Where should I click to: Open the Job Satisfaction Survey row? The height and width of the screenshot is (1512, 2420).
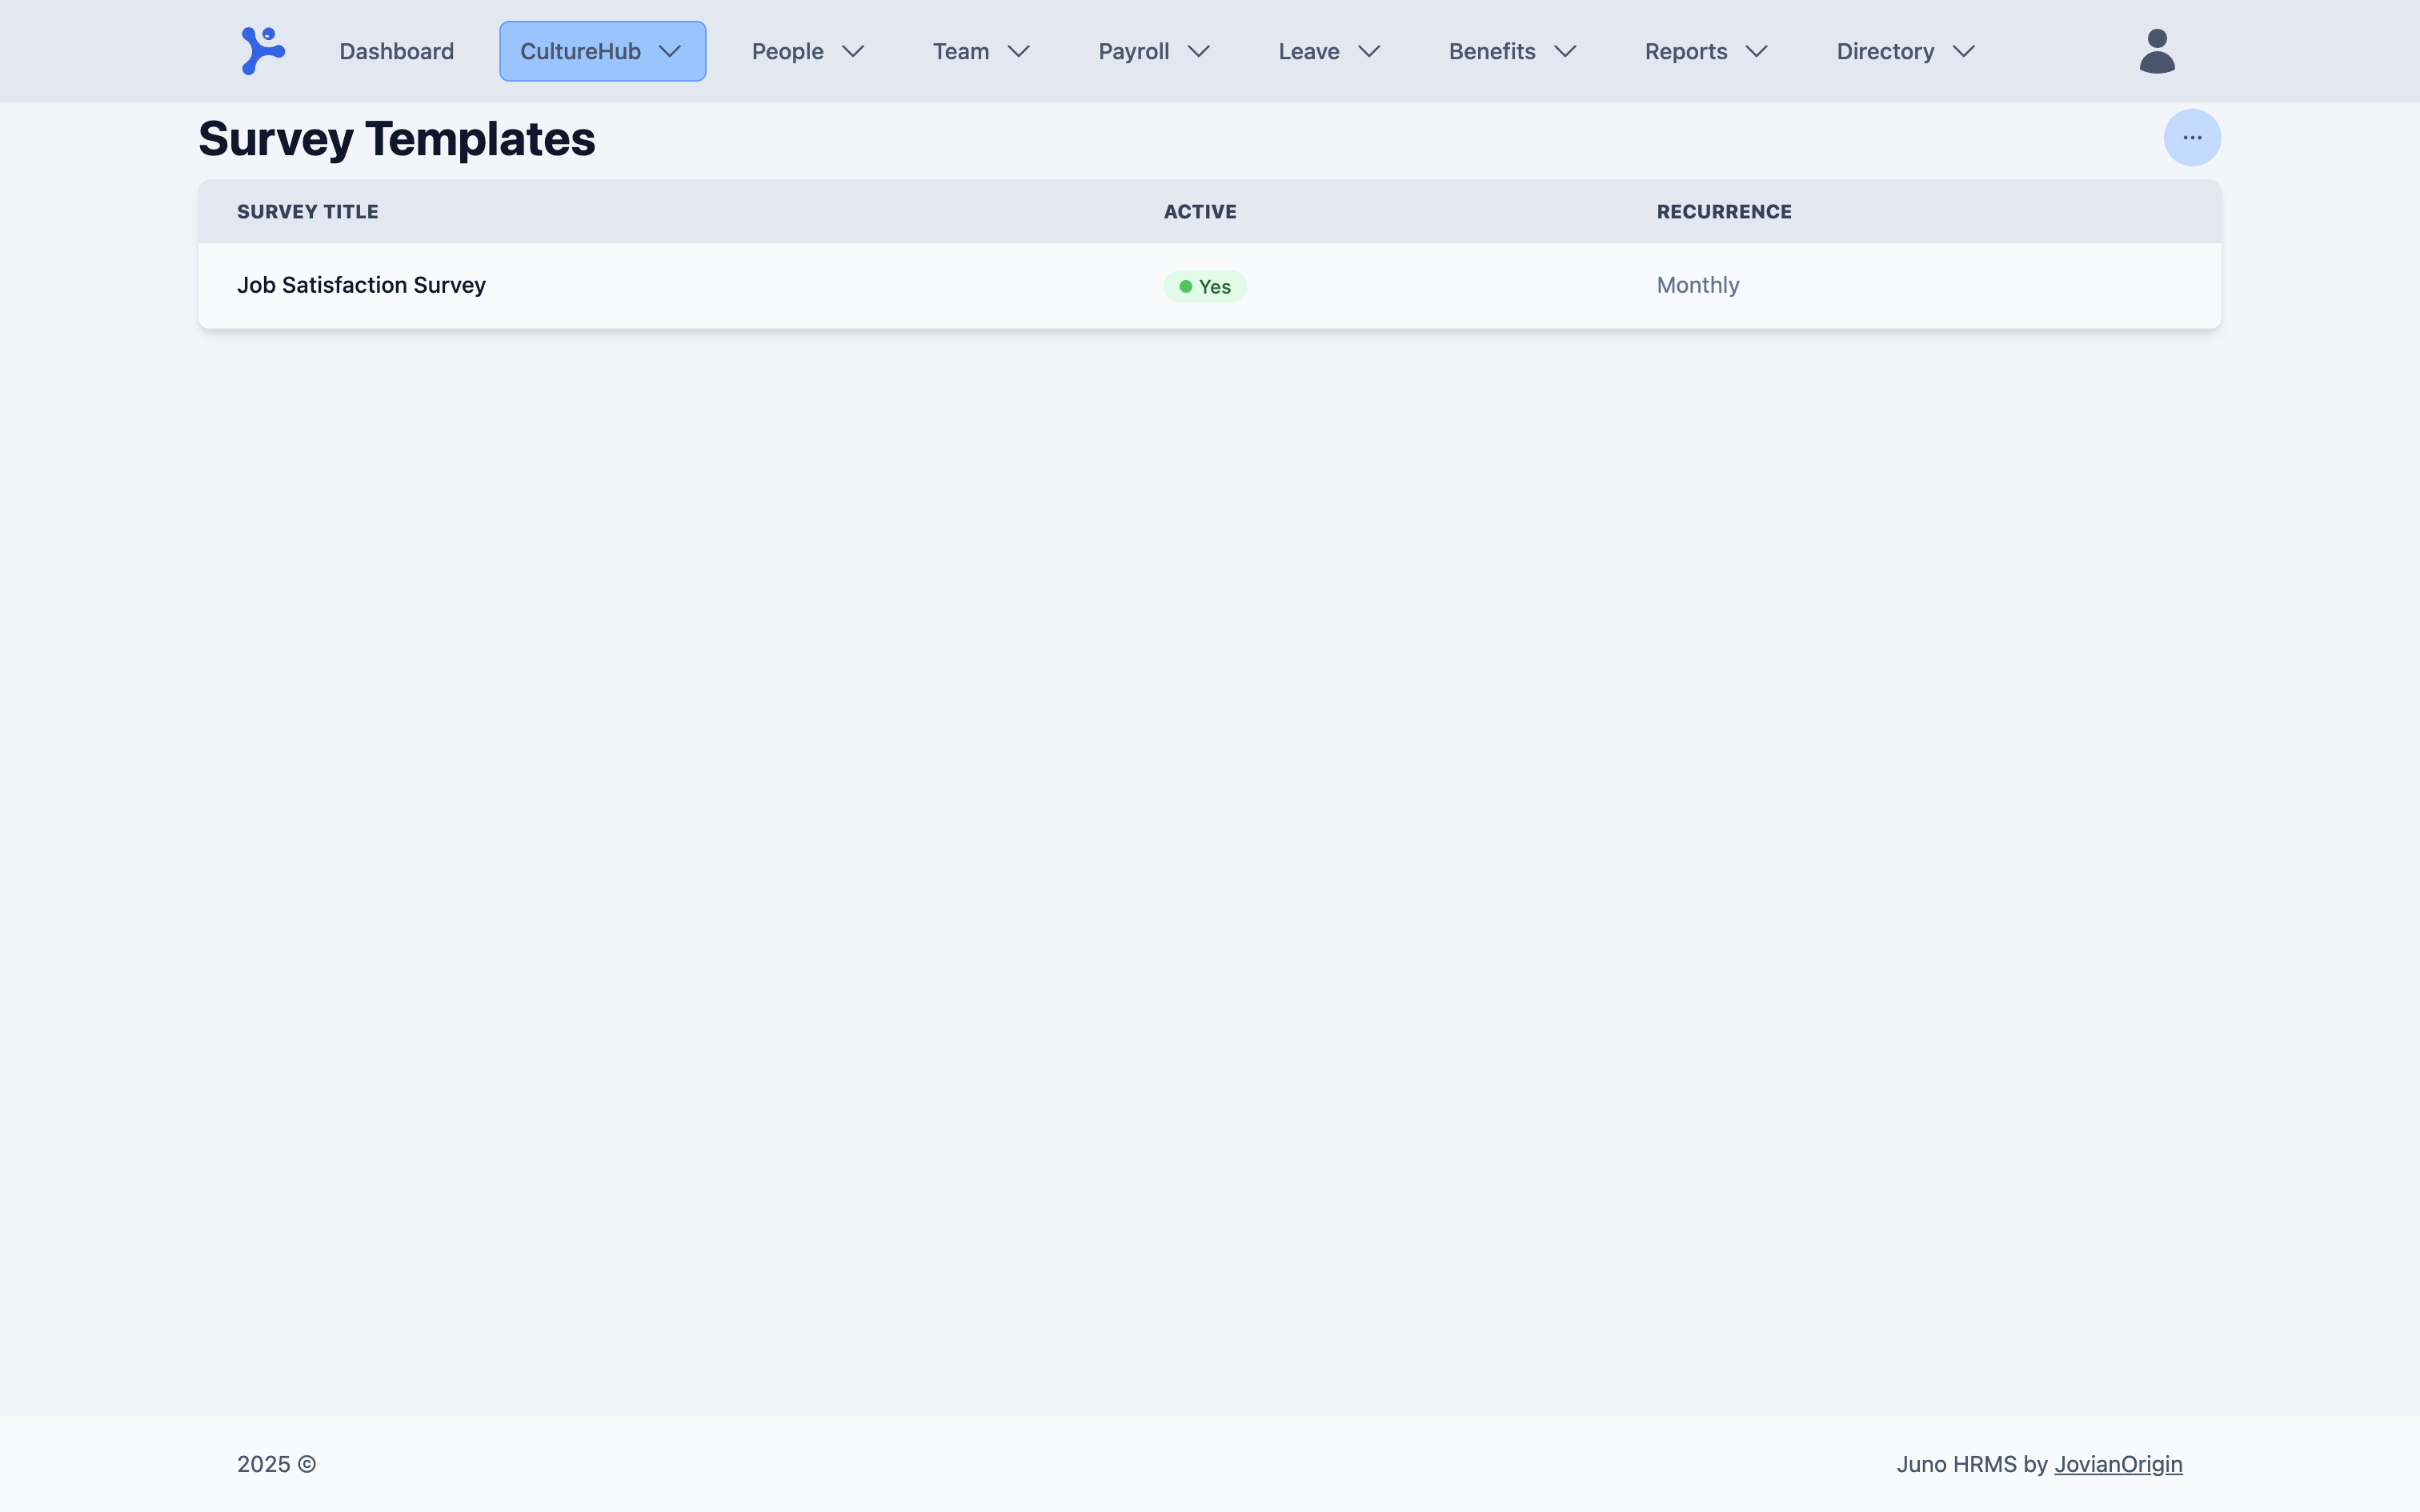1209,286
